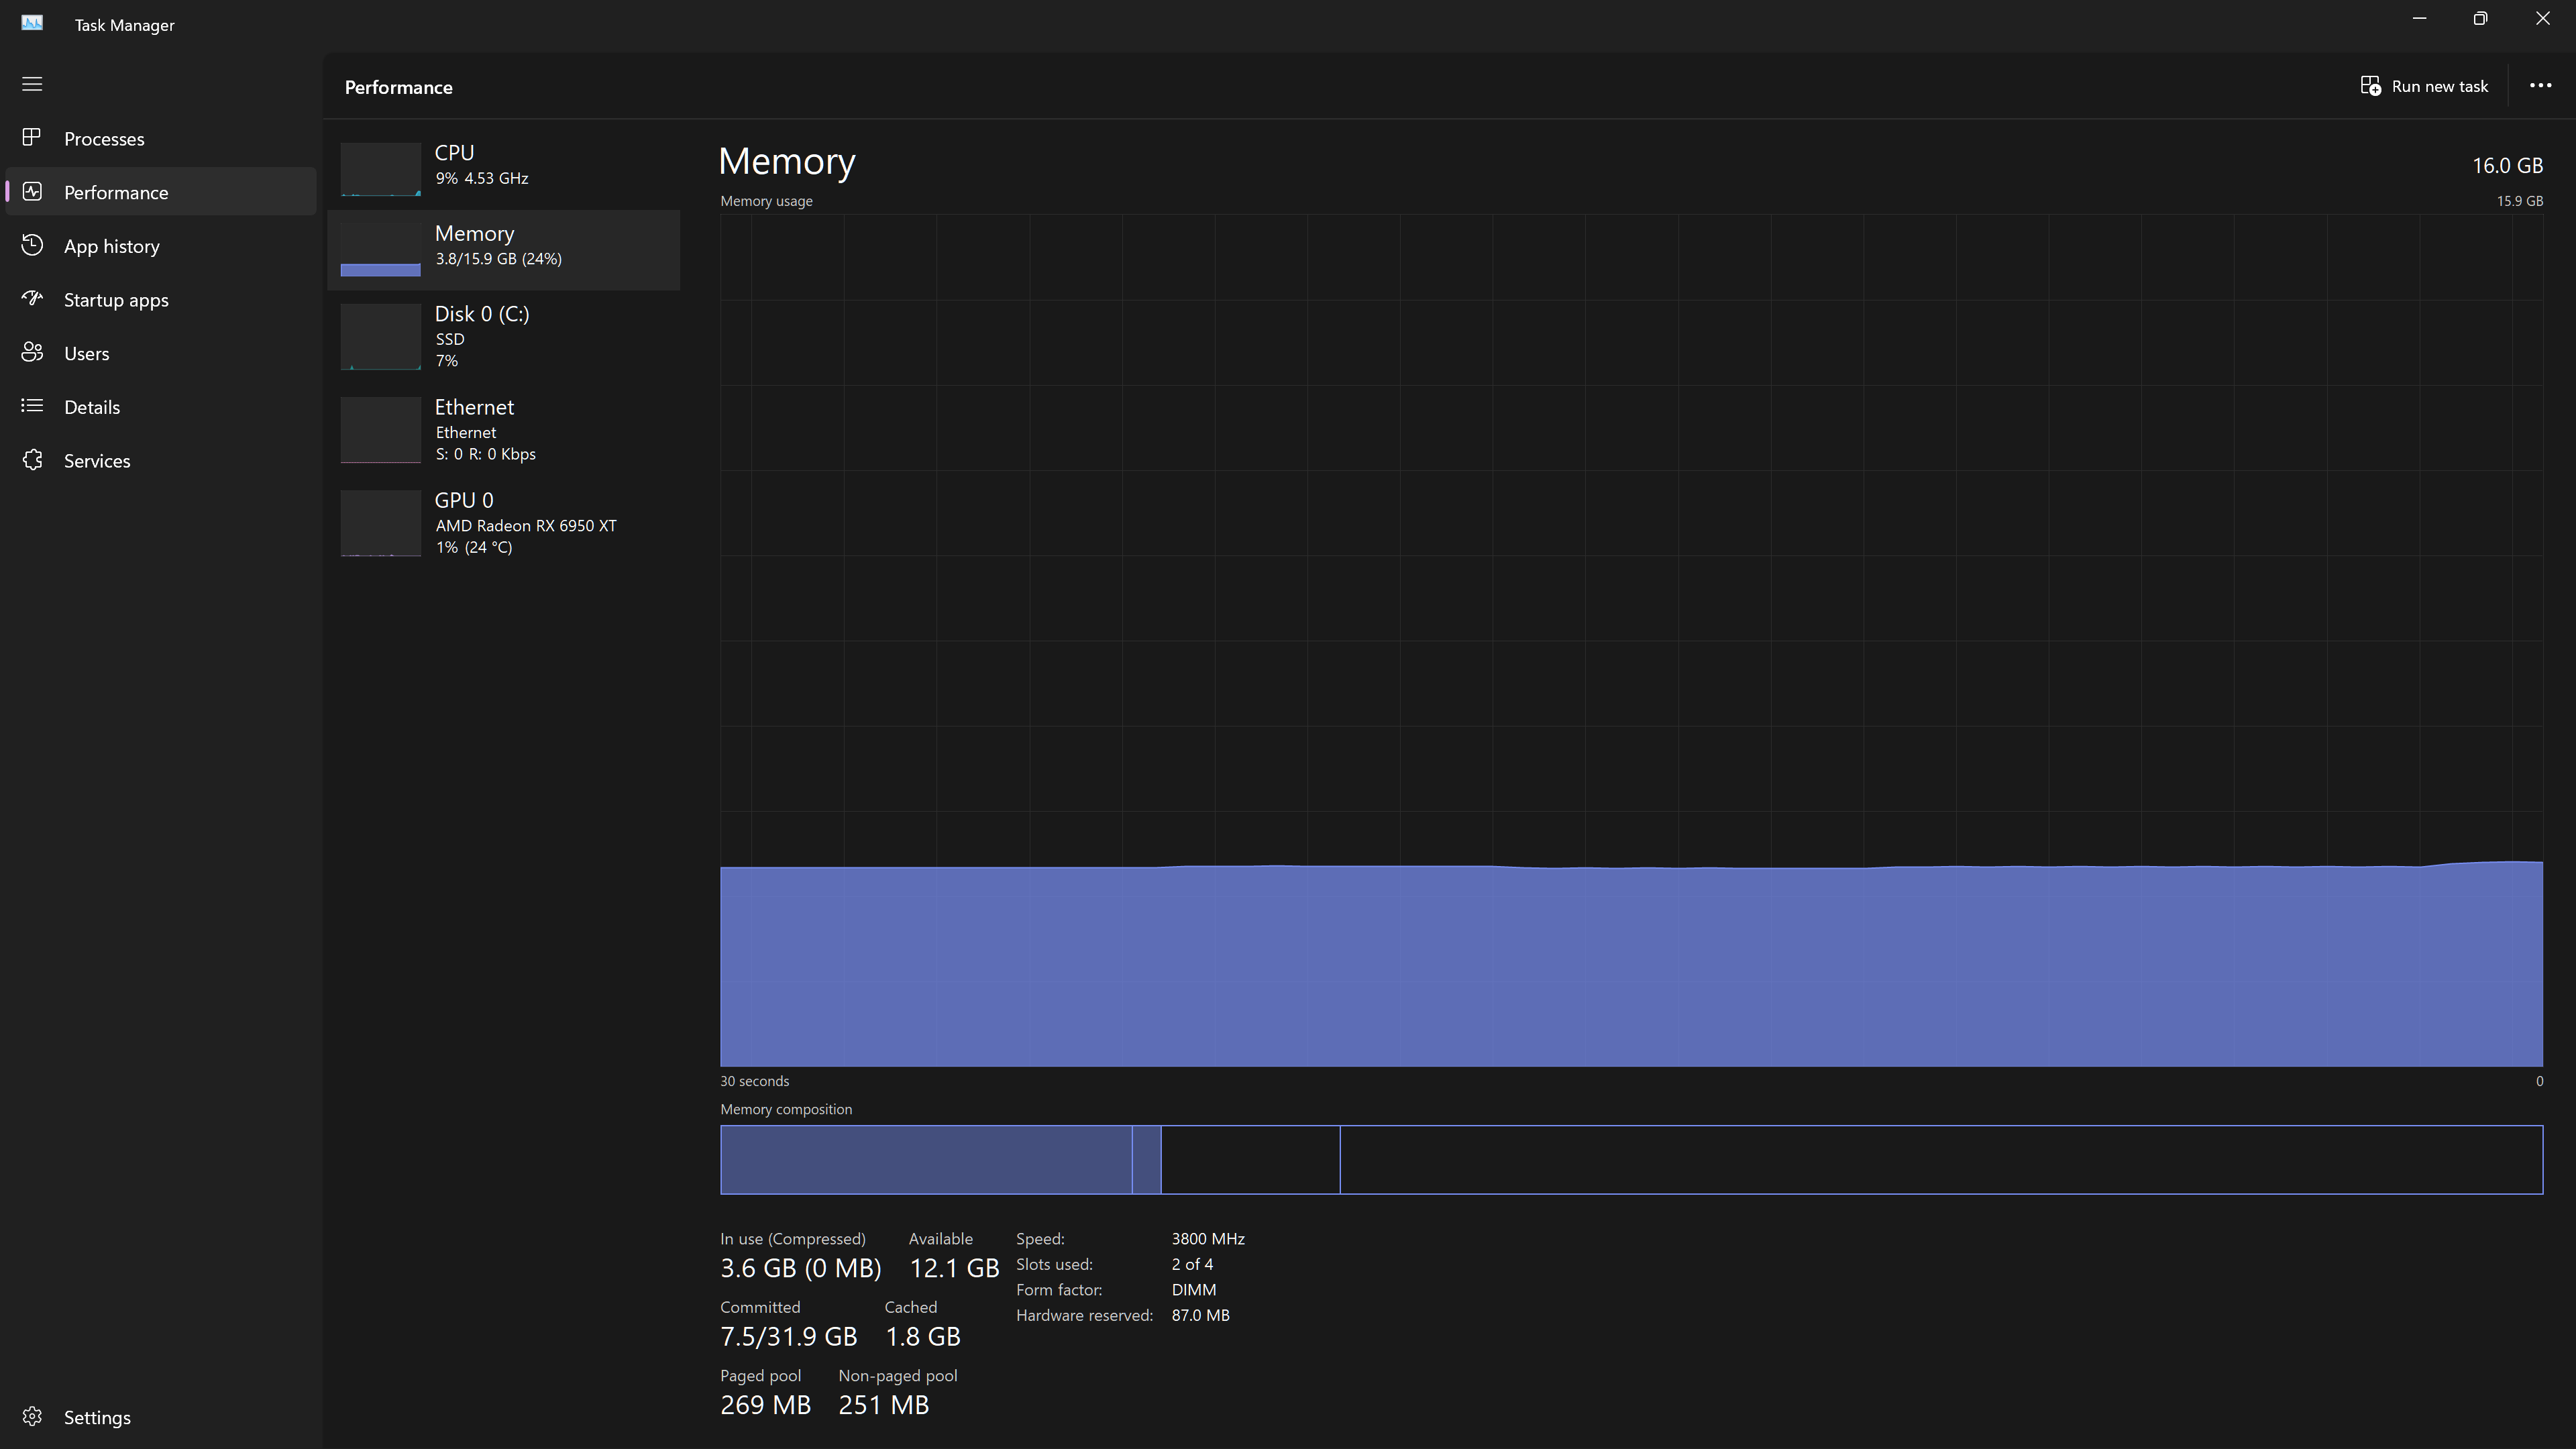Click the Memory usage graph area
The height and width of the screenshot is (1449, 2576).
[x=1631, y=640]
